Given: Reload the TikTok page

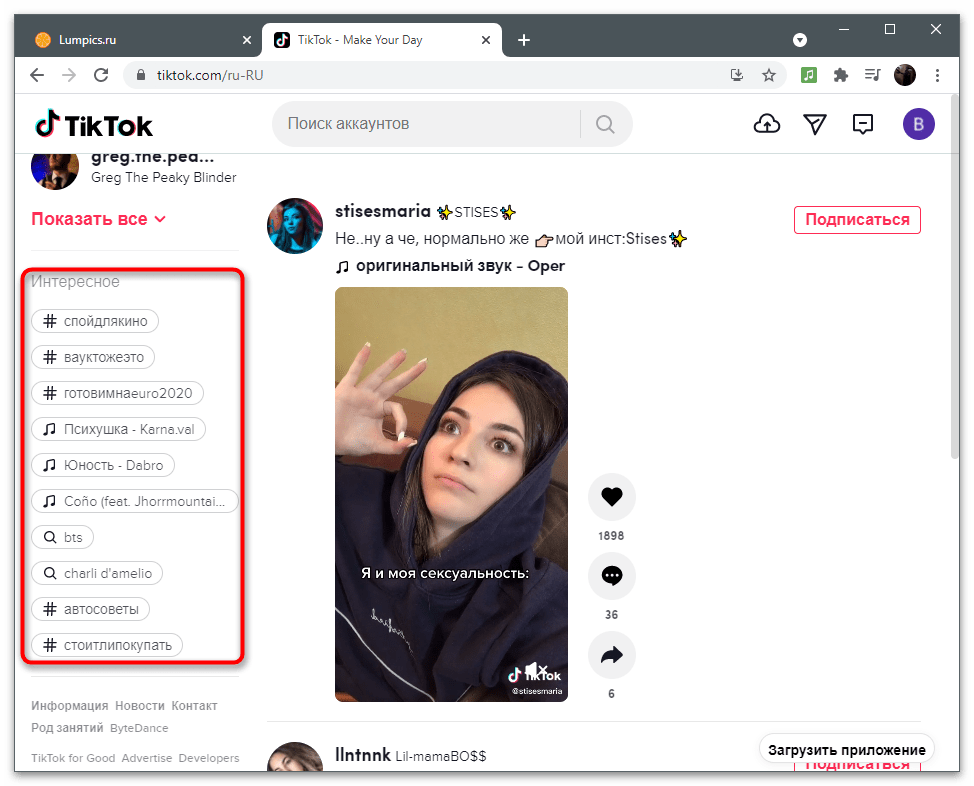Looking at the screenshot, I should pyautogui.click(x=101, y=75).
